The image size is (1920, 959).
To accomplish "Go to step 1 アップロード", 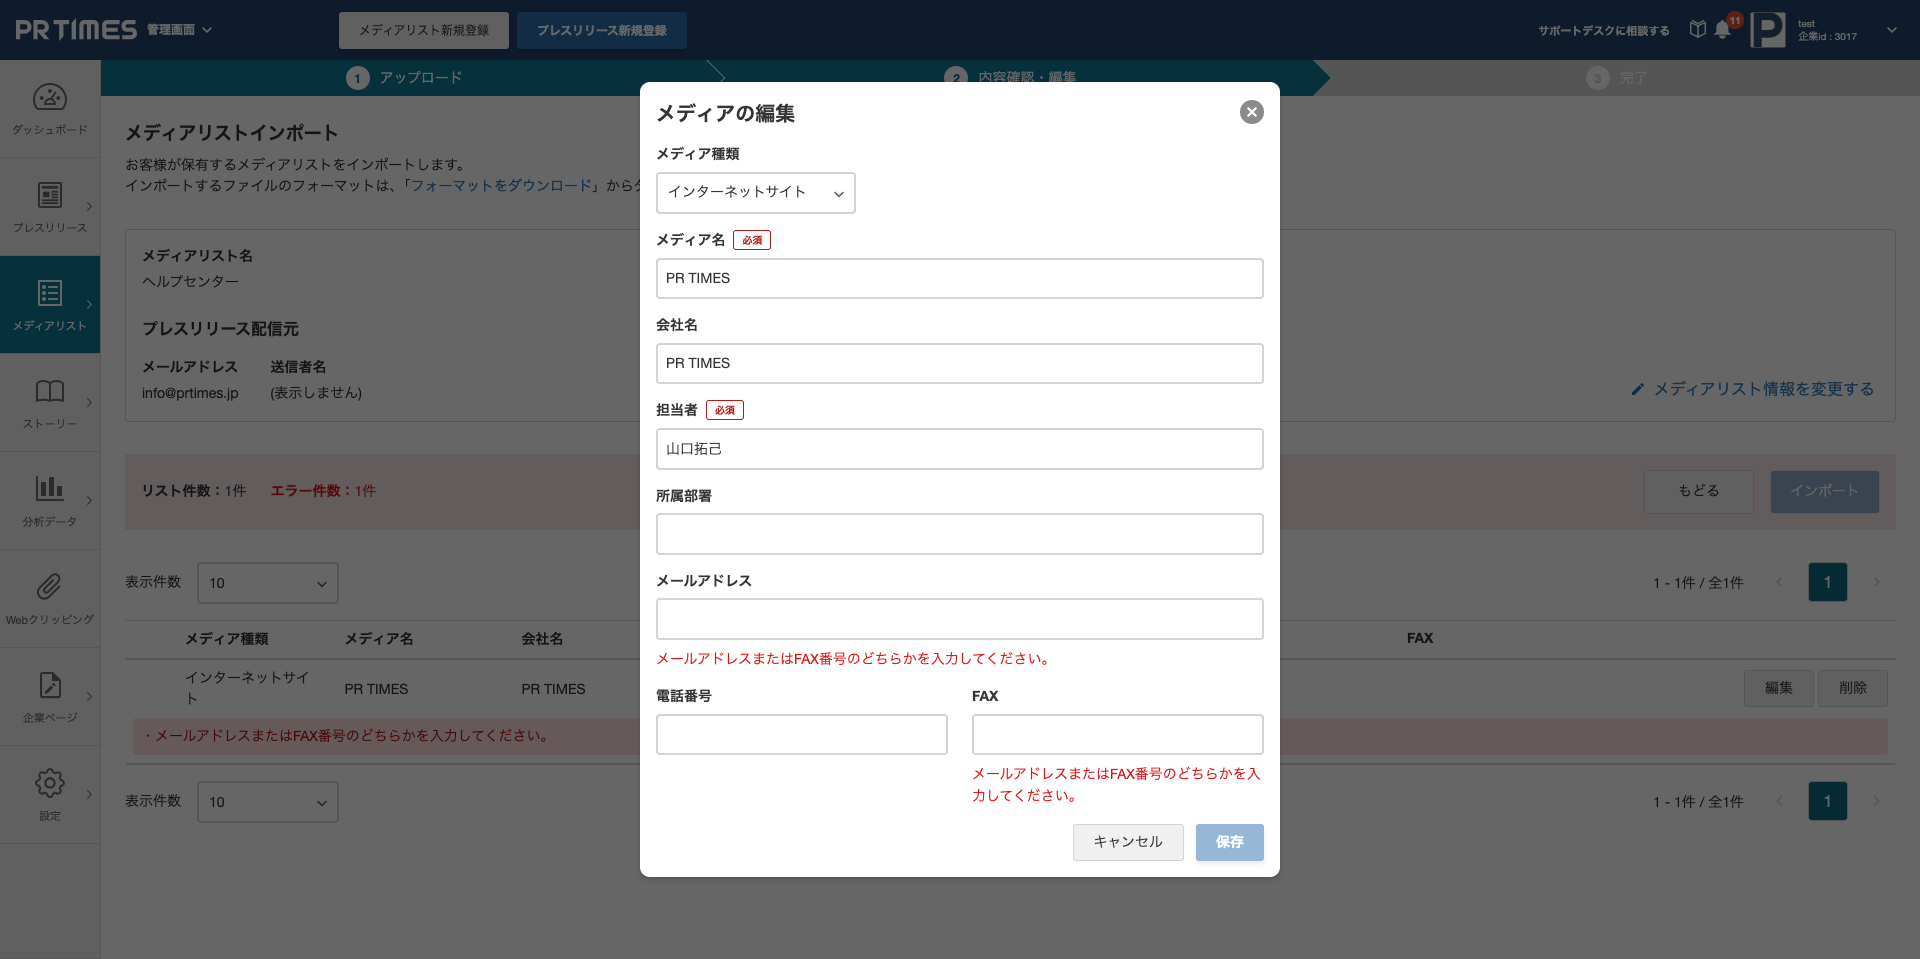I will point(404,78).
